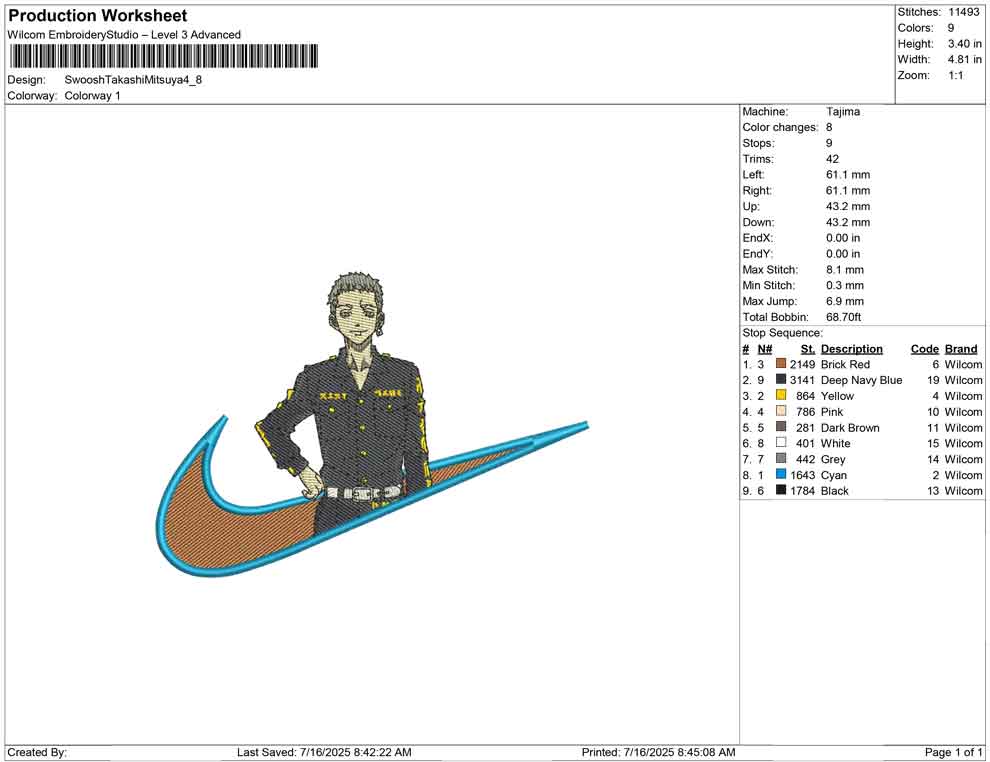Click the Trims value '42'
The width and height of the screenshot is (990, 762).
(x=832, y=159)
